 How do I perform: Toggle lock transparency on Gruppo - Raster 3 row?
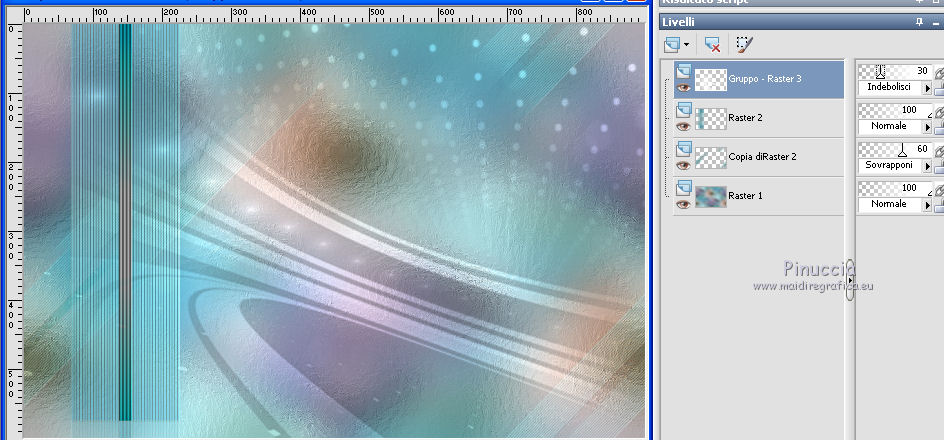point(939,89)
